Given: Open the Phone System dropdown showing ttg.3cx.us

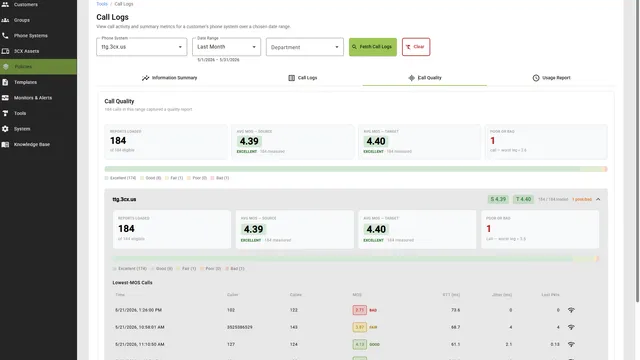Looking at the screenshot, I should [142, 47].
